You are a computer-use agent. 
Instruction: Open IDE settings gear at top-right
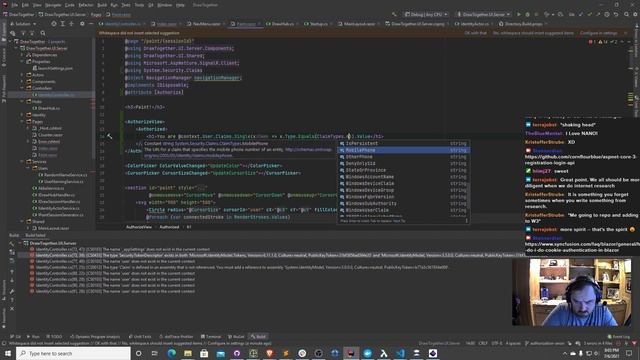click(x=635, y=14)
